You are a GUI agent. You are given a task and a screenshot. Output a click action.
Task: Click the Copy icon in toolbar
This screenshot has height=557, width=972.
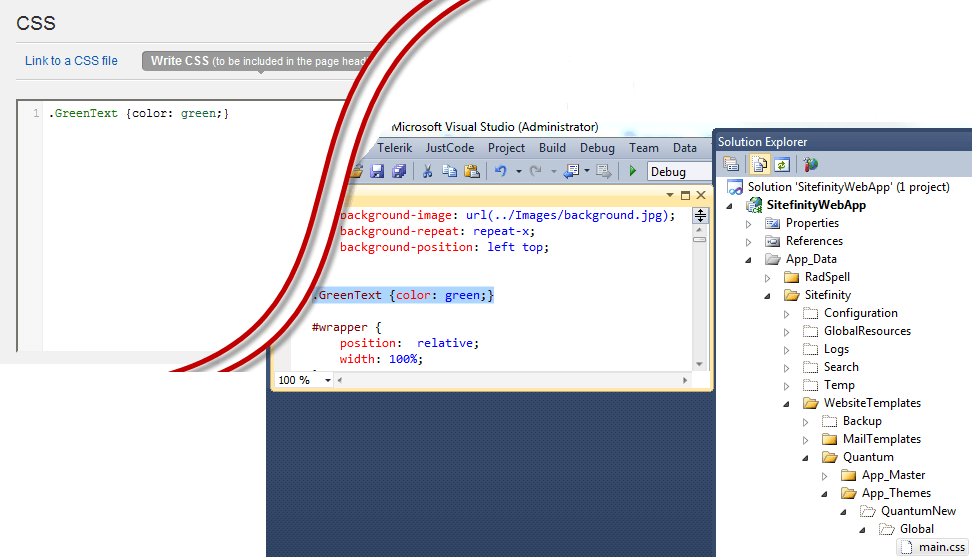(x=449, y=171)
